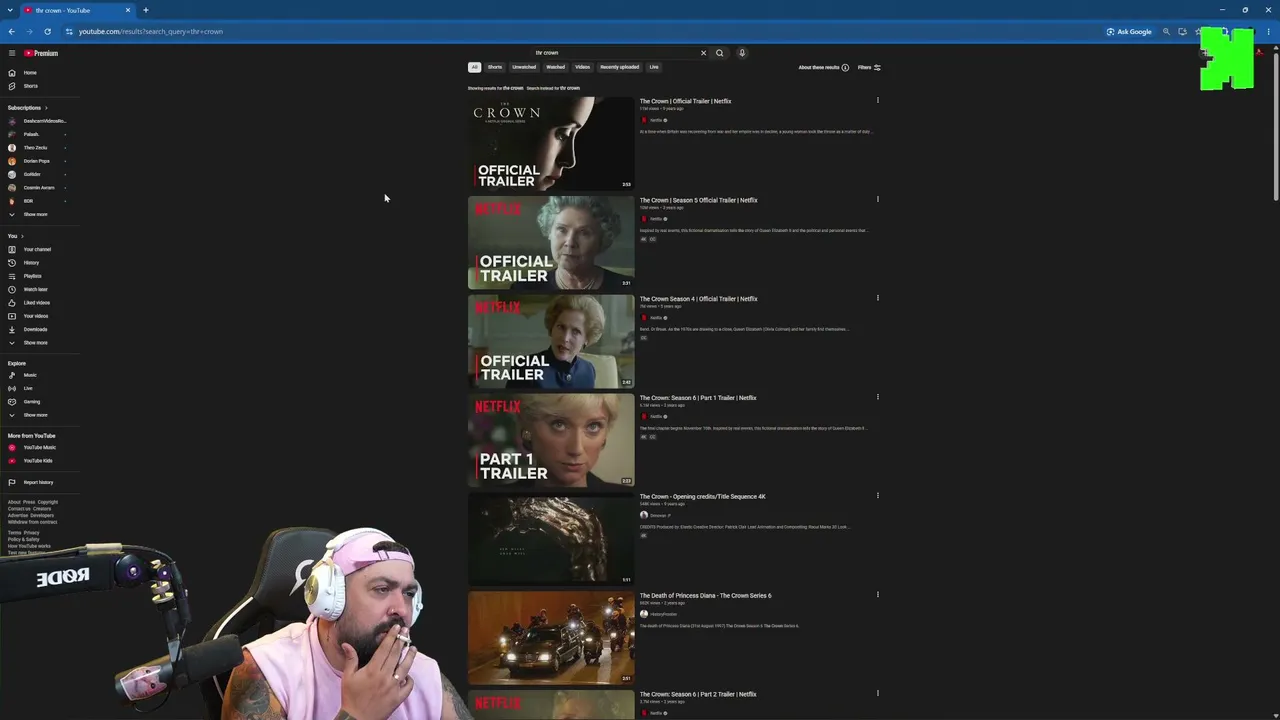Open more options for Season 6 Part 1 trailer
Viewport: 1280px width, 720px height.
pos(878,396)
